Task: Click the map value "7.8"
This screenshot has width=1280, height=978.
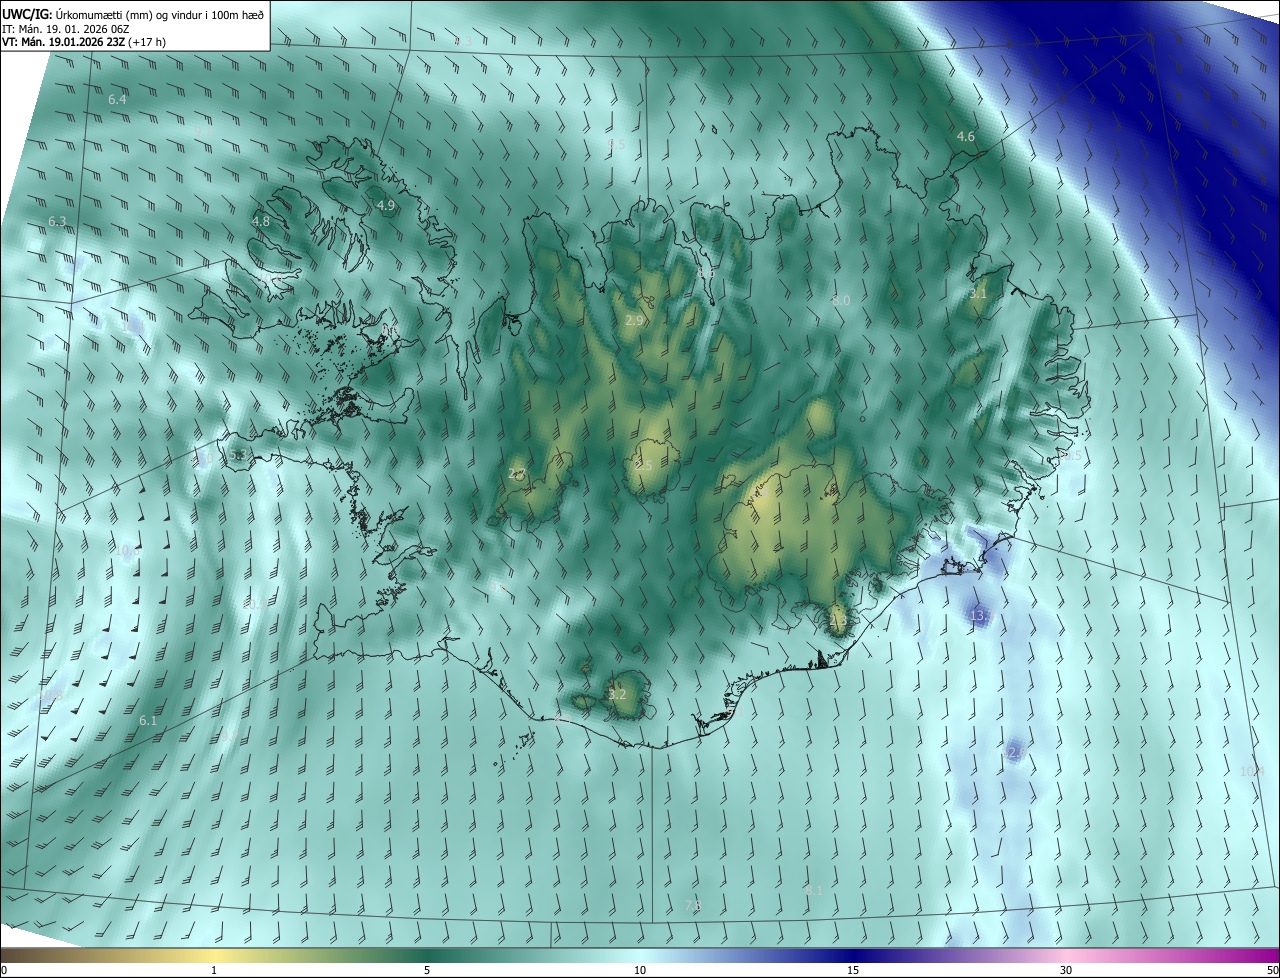Action: point(693,905)
